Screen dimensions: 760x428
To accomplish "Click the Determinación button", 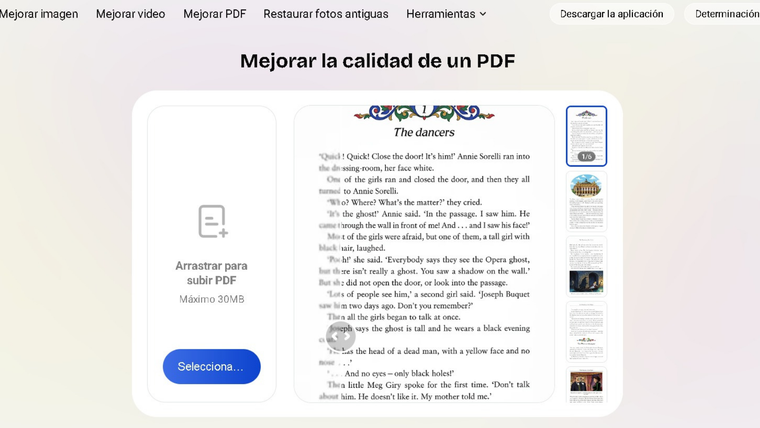I will (726, 14).
